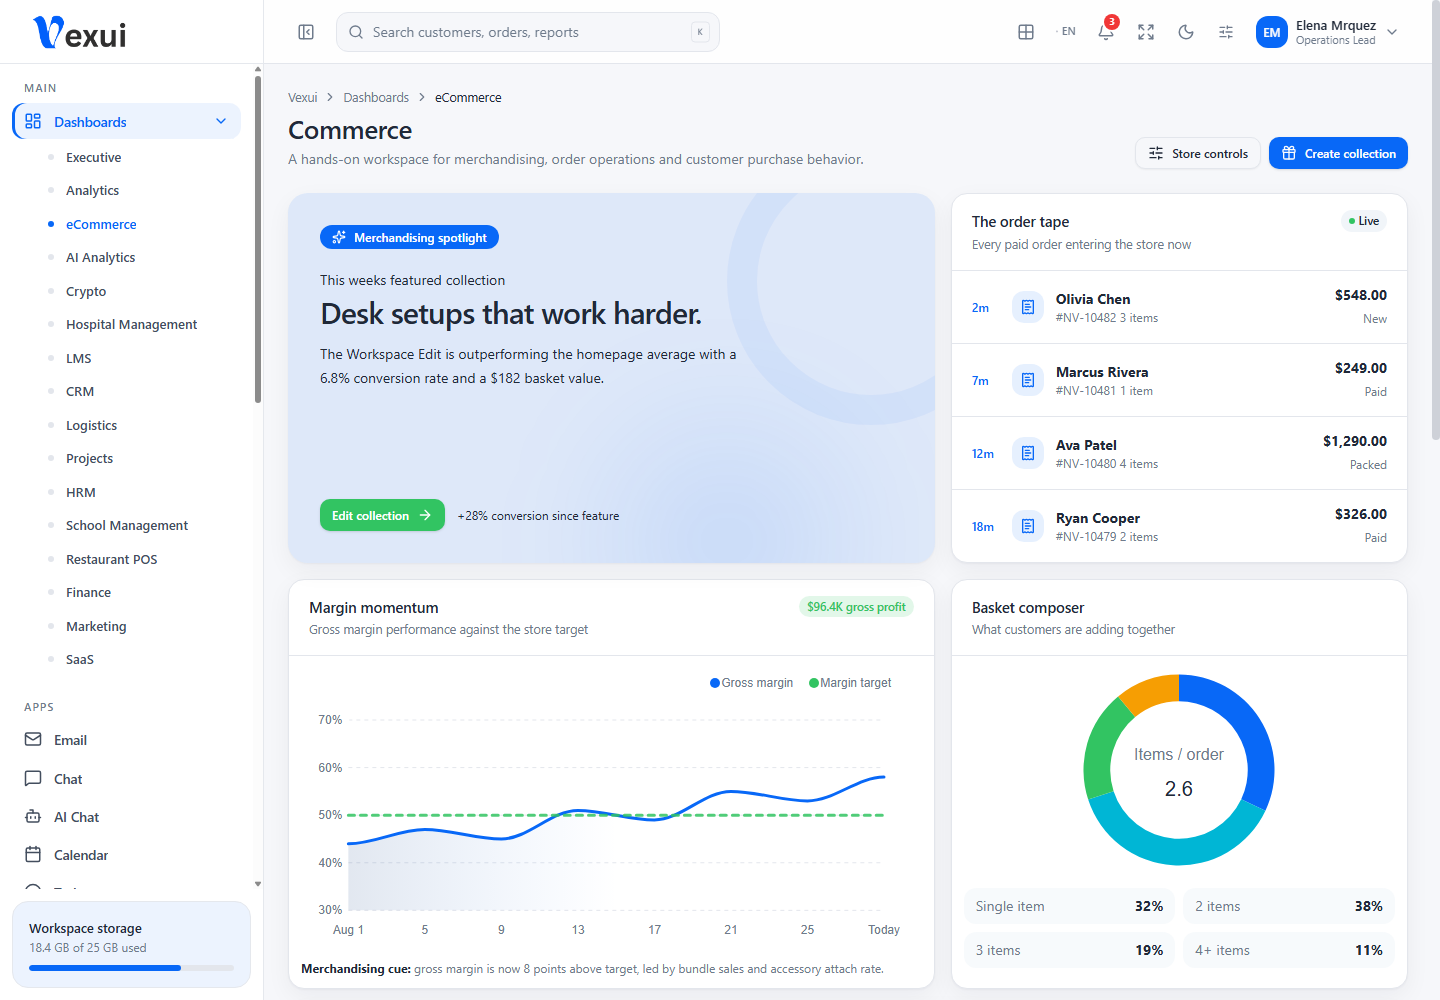Open the Finance dashboard
Screen dimensions: 1440x1000
click(x=88, y=592)
